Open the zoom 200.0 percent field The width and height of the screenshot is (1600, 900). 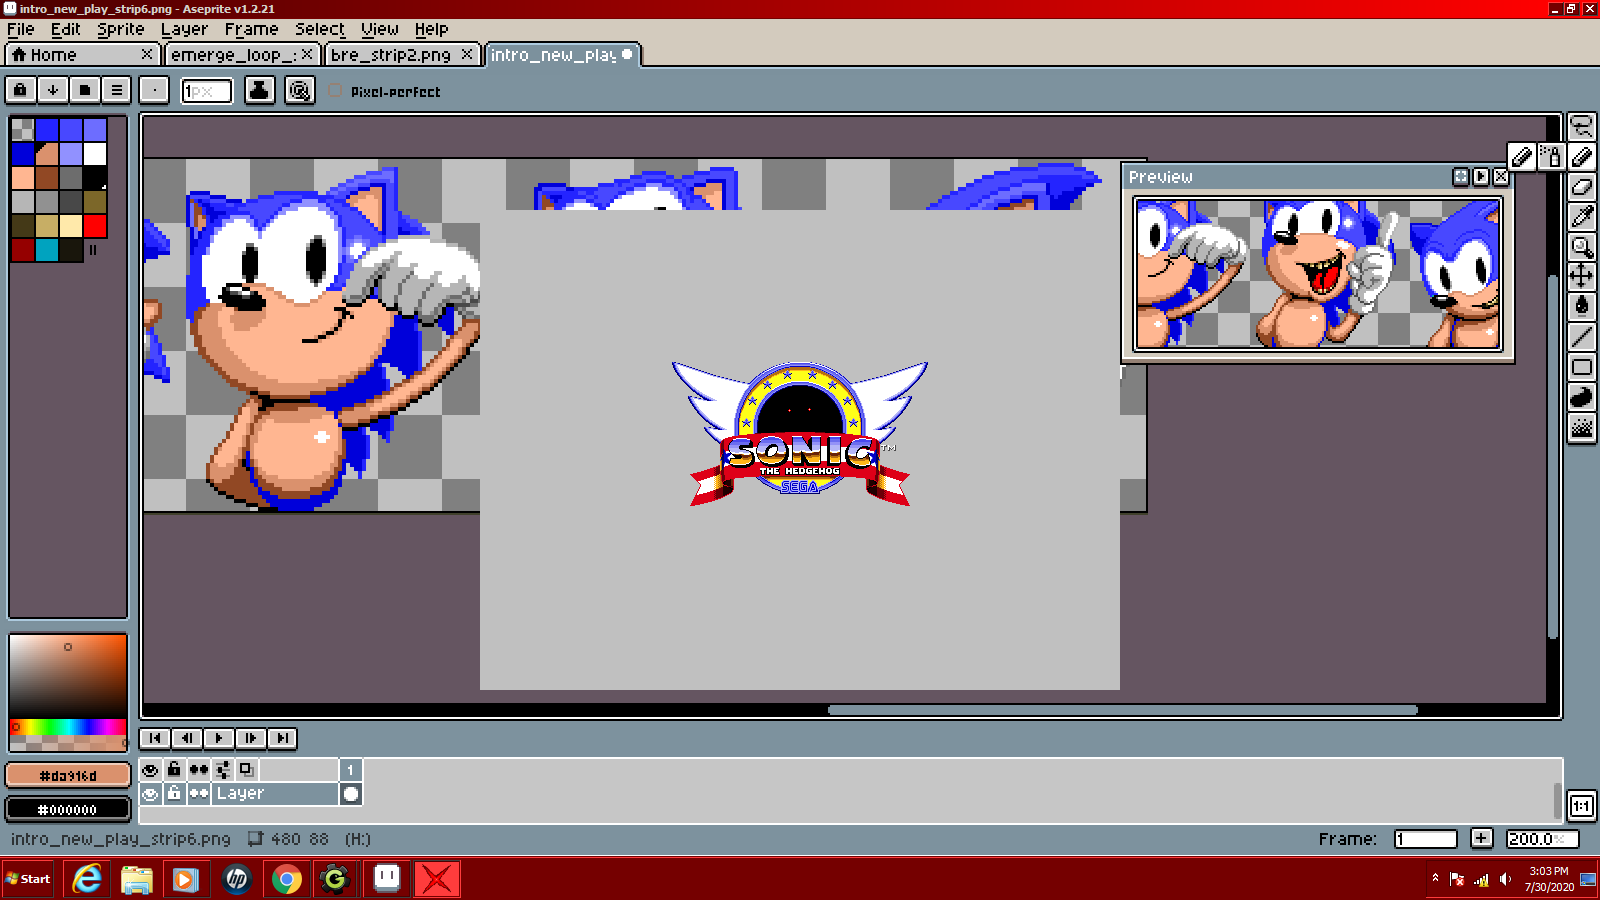[1542, 839]
